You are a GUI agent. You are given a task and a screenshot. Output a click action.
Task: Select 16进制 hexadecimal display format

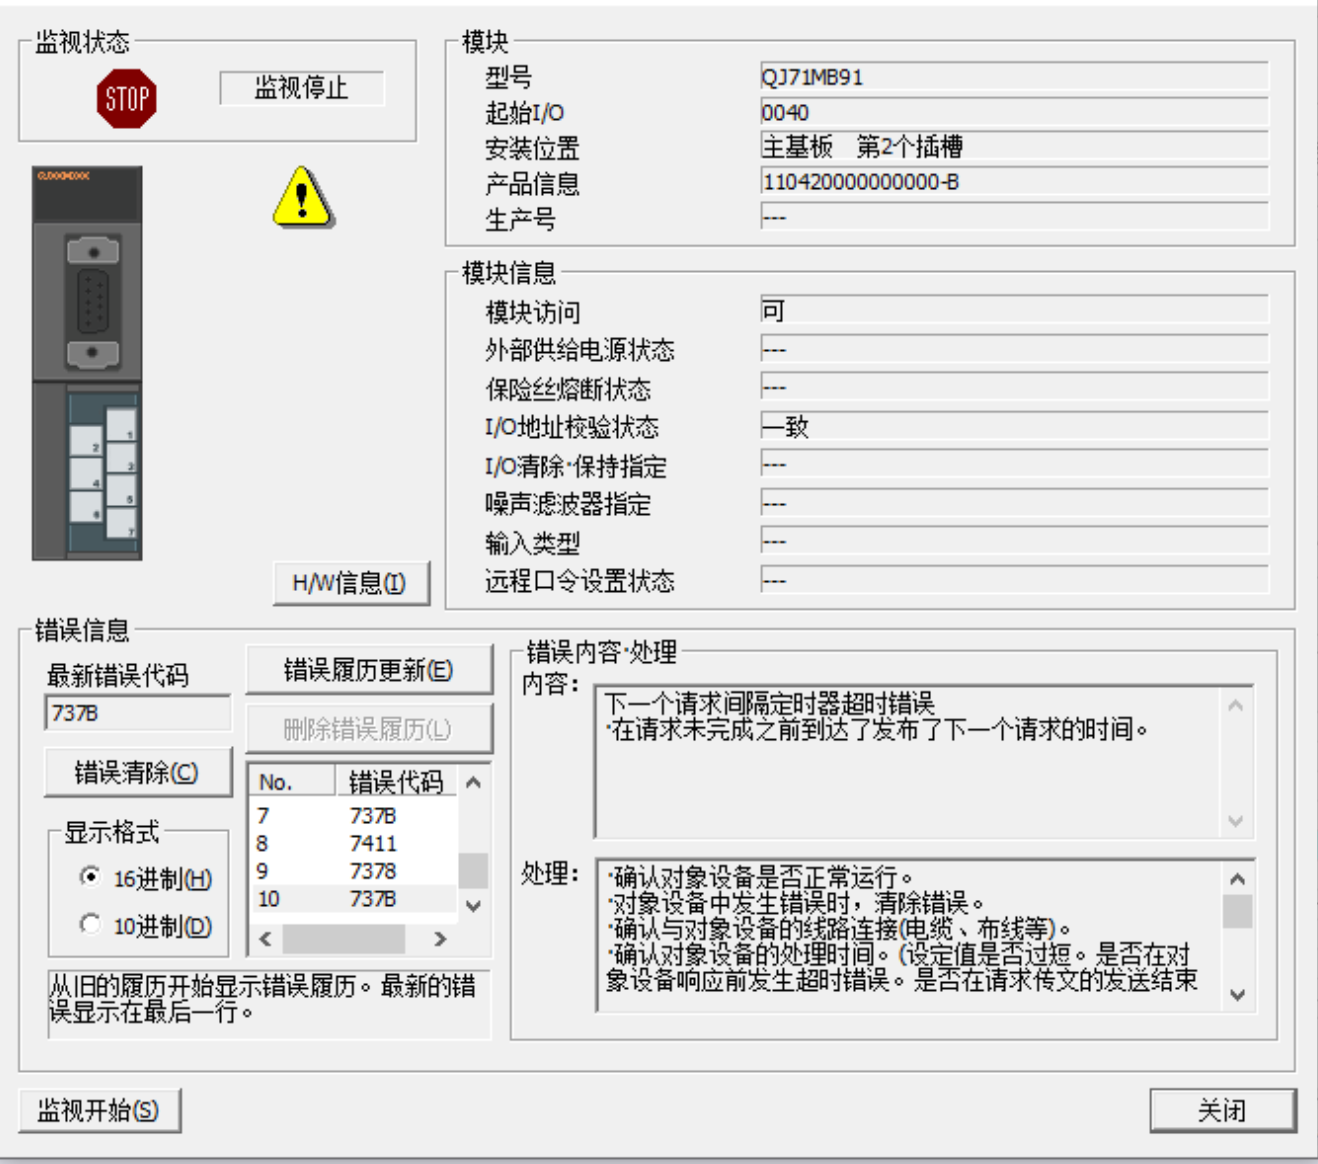pyautogui.click(x=91, y=877)
